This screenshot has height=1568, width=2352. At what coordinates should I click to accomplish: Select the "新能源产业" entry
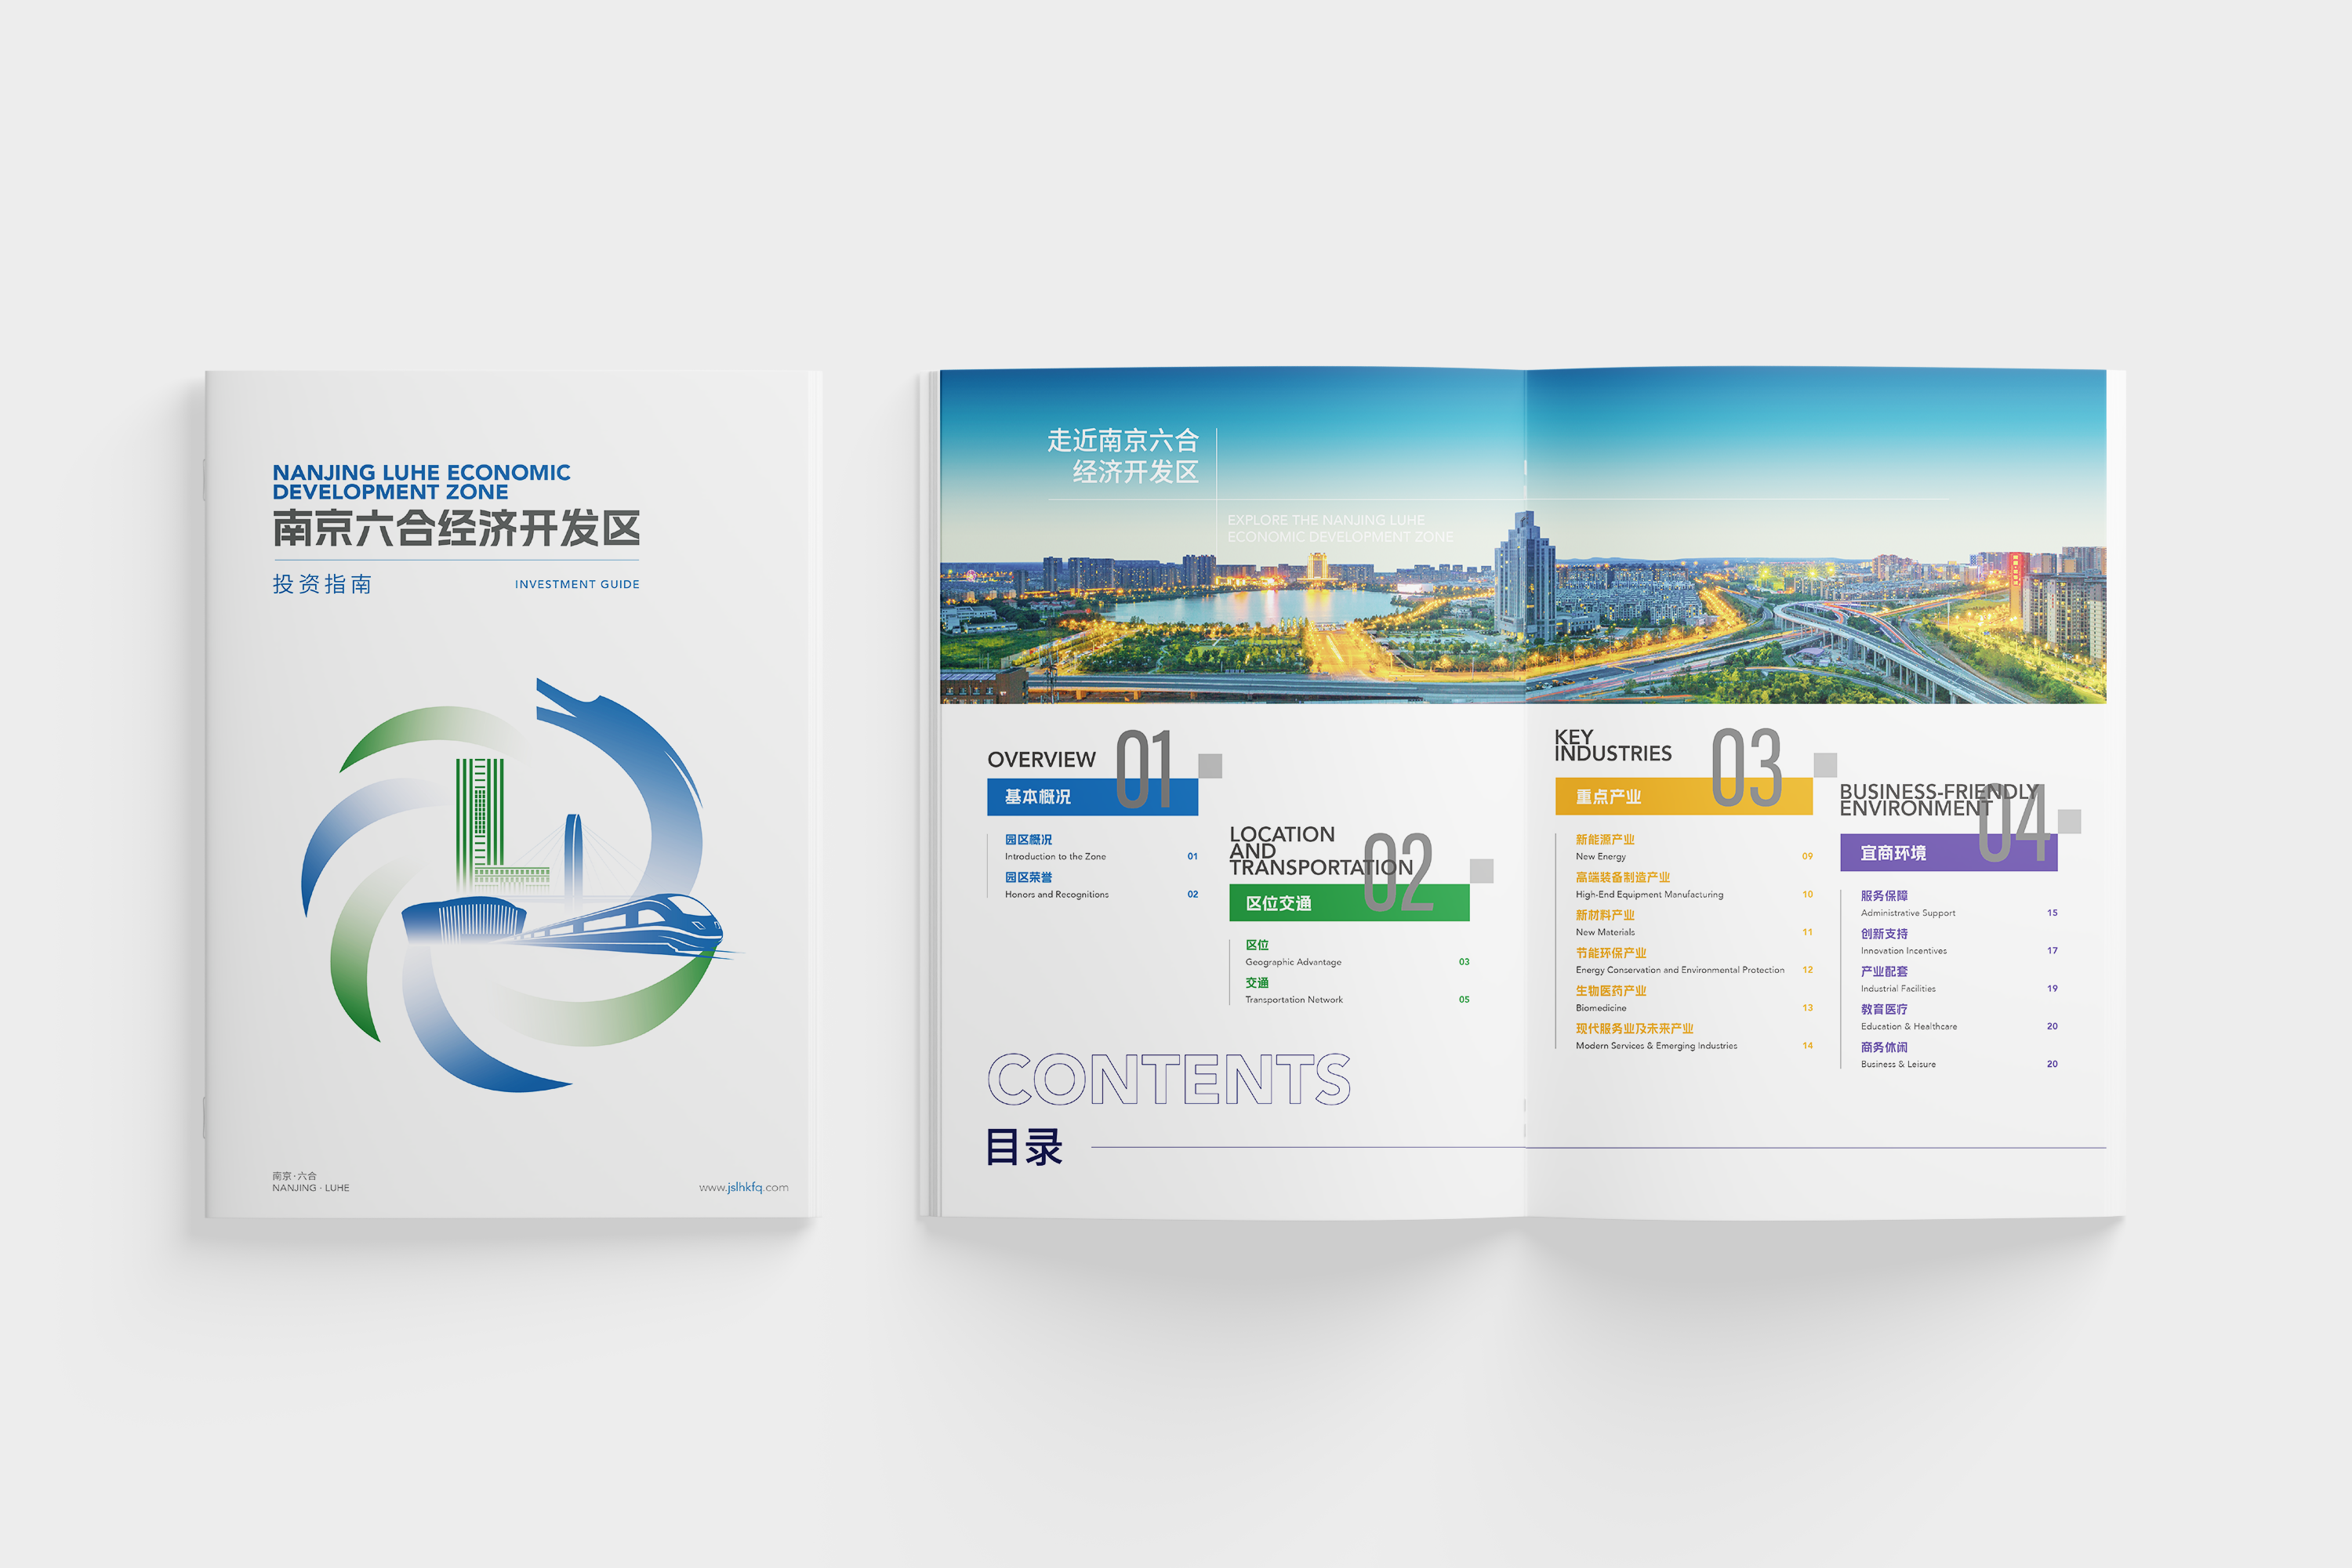click(1605, 839)
